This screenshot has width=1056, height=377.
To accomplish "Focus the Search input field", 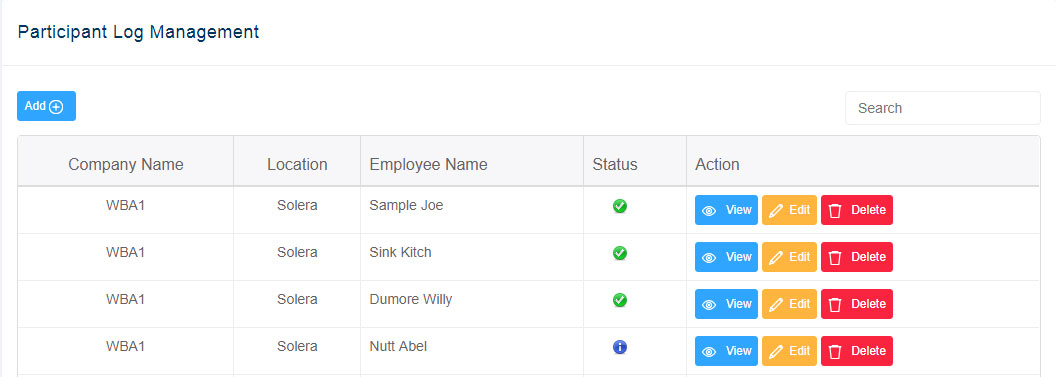I will tap(943, 108).
